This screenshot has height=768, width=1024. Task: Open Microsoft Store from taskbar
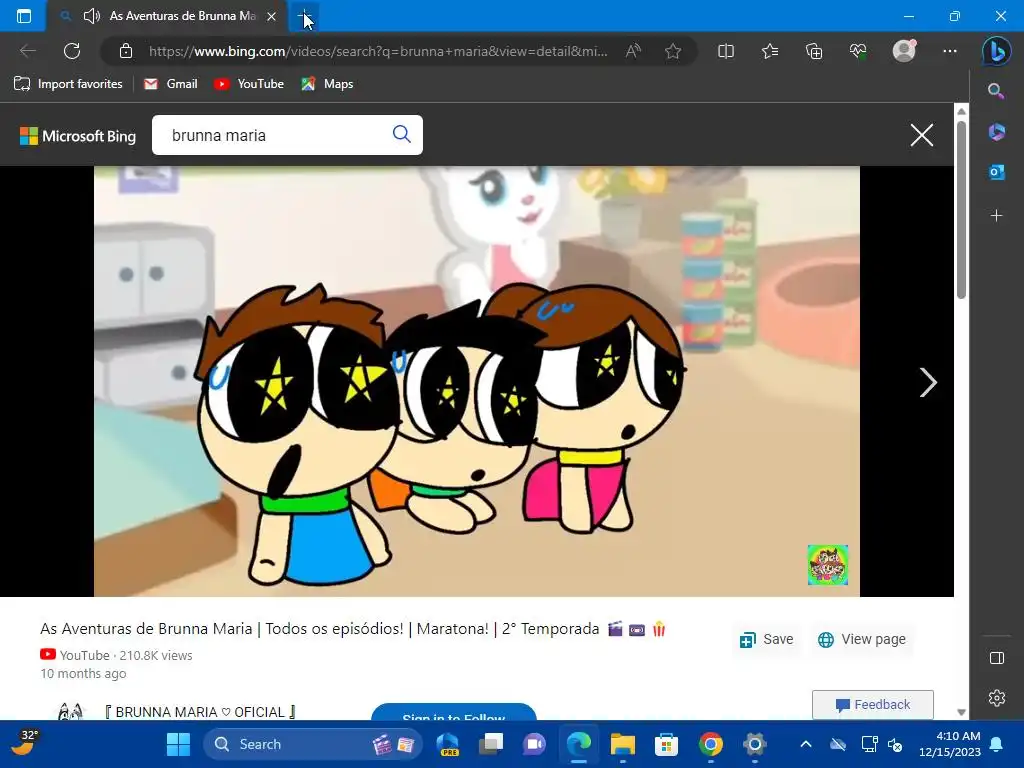(x=666, y=744)
